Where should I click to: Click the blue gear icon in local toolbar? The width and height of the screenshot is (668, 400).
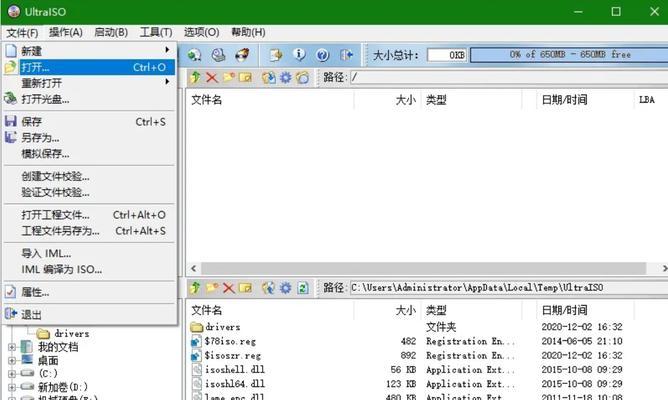pyautogui.click(x=285, y=288)
